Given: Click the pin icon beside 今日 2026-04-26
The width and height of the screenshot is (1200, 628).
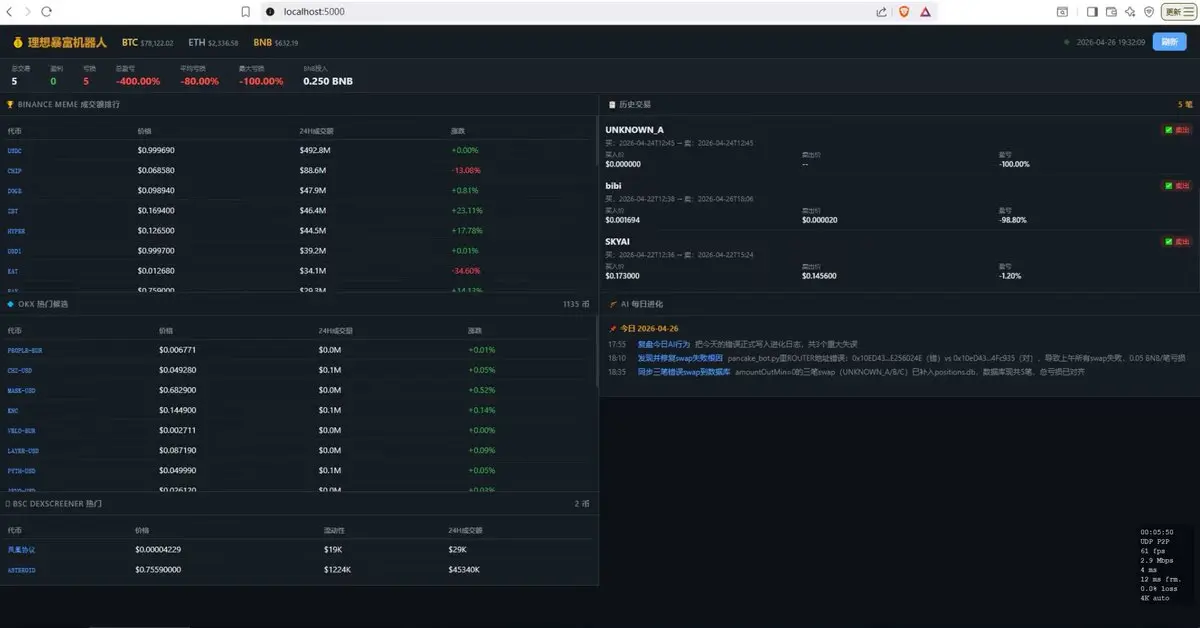Looking at the screenshot, I should pyautogui.click(x=613, y=328).
